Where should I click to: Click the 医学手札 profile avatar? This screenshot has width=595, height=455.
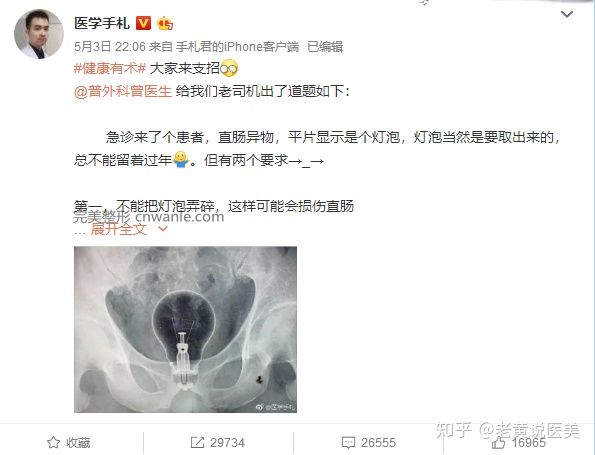coord(38,34)
